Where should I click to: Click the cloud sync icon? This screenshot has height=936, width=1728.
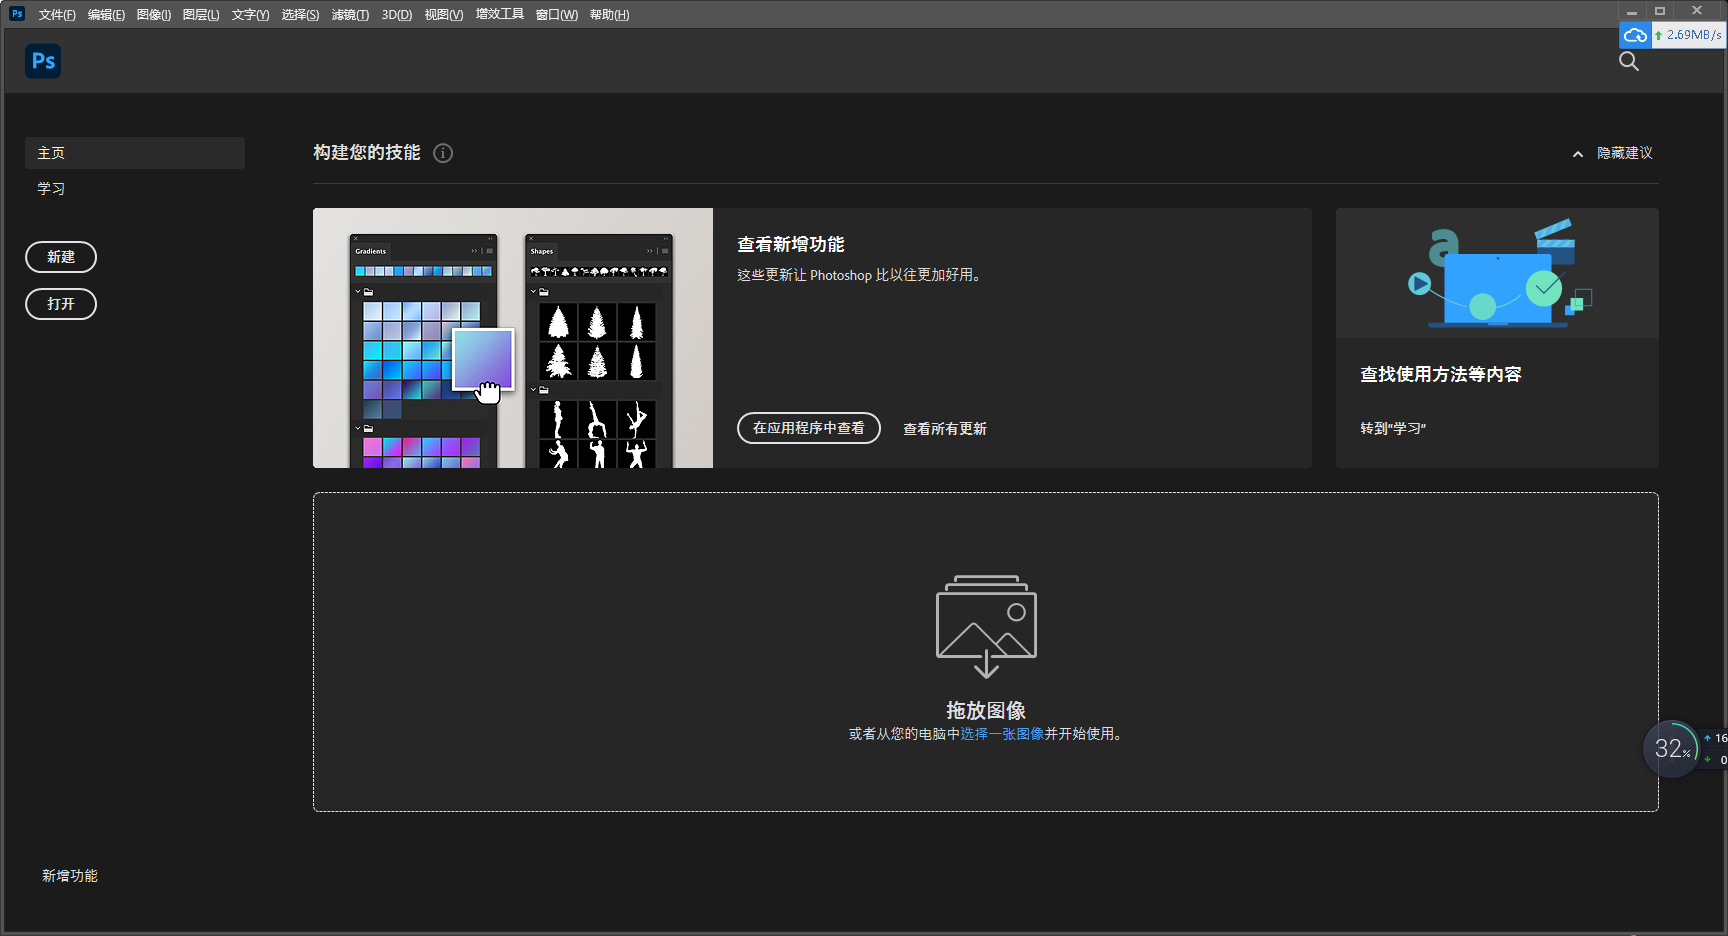(x=1635, y=35)
